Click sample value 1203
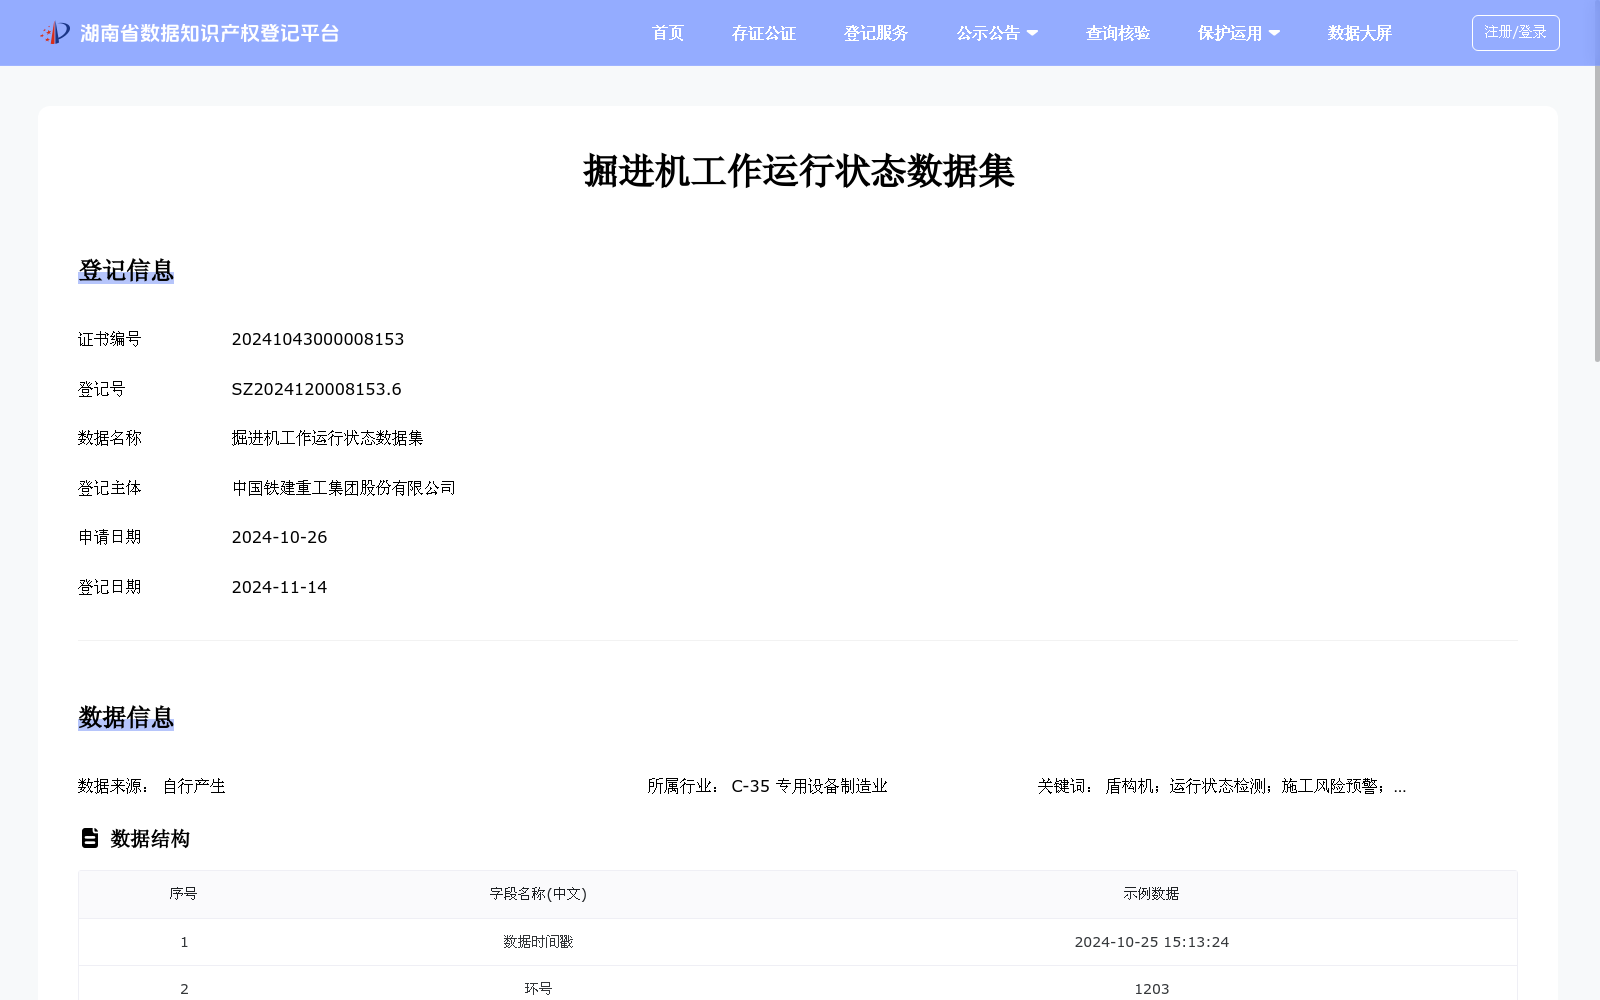Screen dimensions: 1600x1000 pyautogui.click(x=1152, y=989)
